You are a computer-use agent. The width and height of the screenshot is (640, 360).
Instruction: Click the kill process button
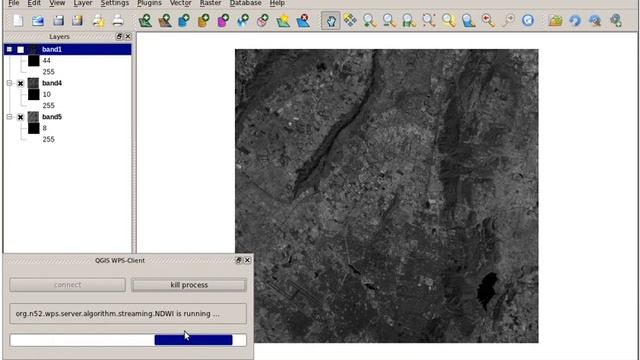(x=189, y=285)
